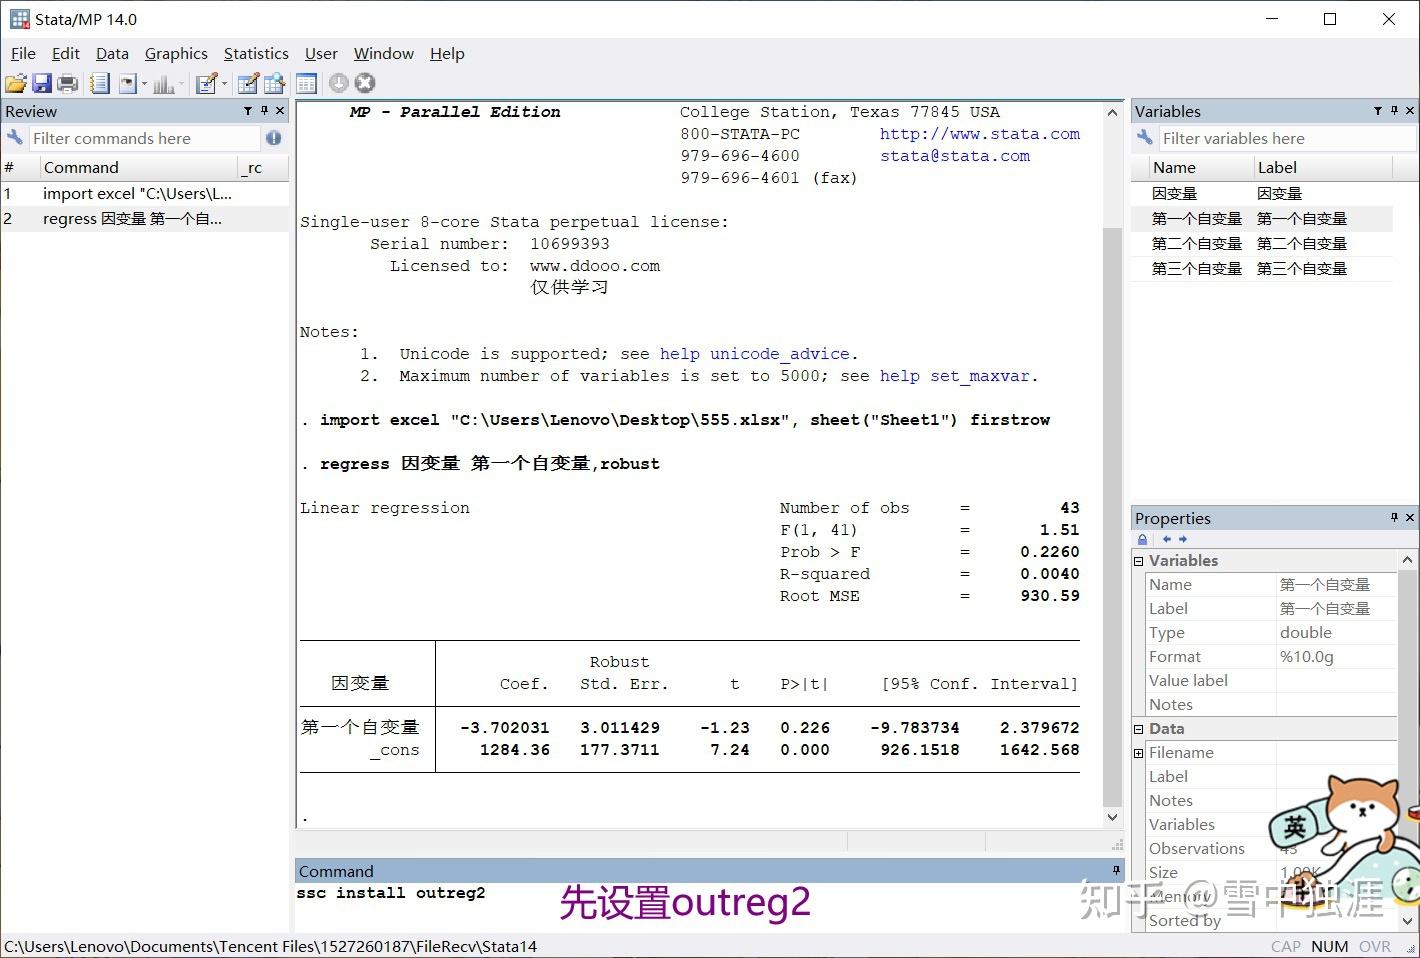Click the Print toolbar icon
This screenshot has height=958, width=1420.
point(68,84)
